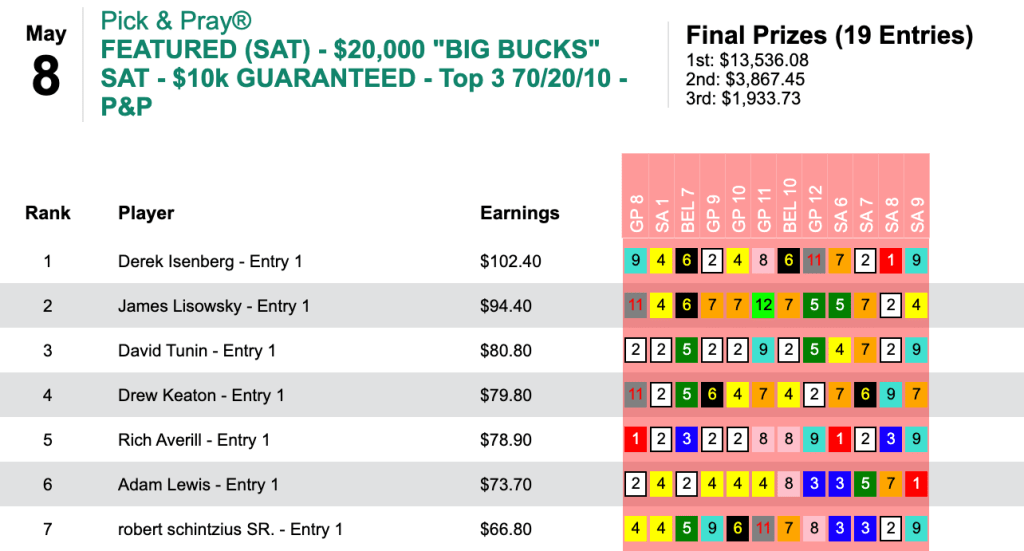The height and width of the screenshot is (551, 1024).
Task: Click blue 3 pick in Rich Averill's BEL 7
Action: coord(686,439)
